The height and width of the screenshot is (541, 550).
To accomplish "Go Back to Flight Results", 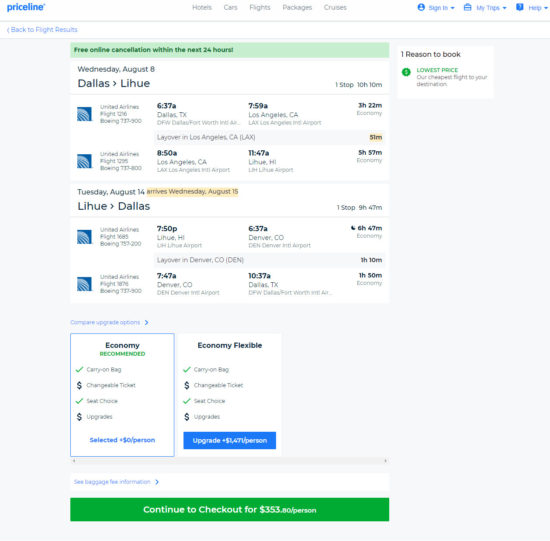I will pos(42,29).
